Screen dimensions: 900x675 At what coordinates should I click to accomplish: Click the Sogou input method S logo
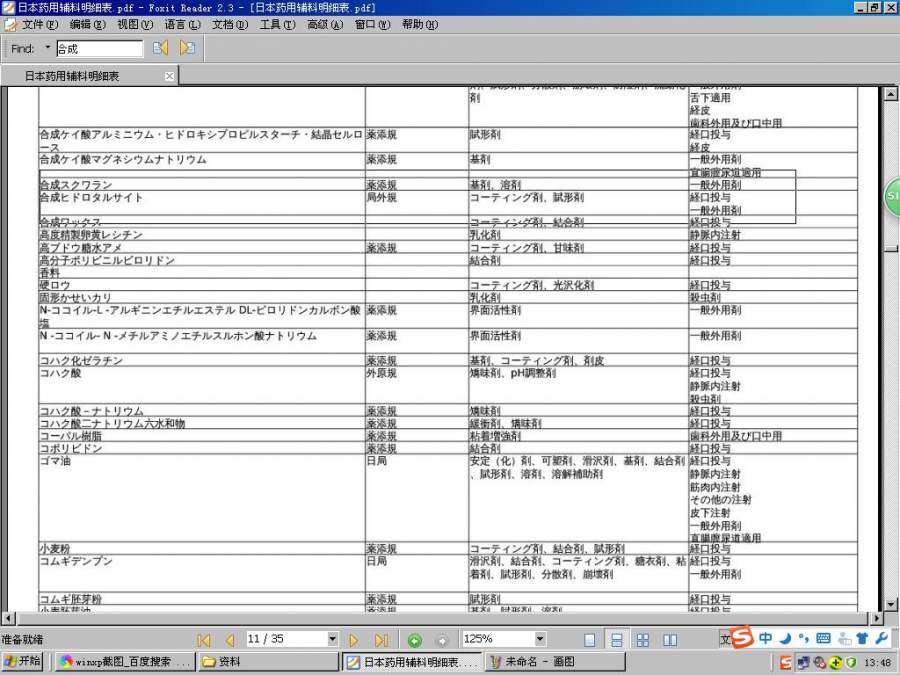pos(742,636)
